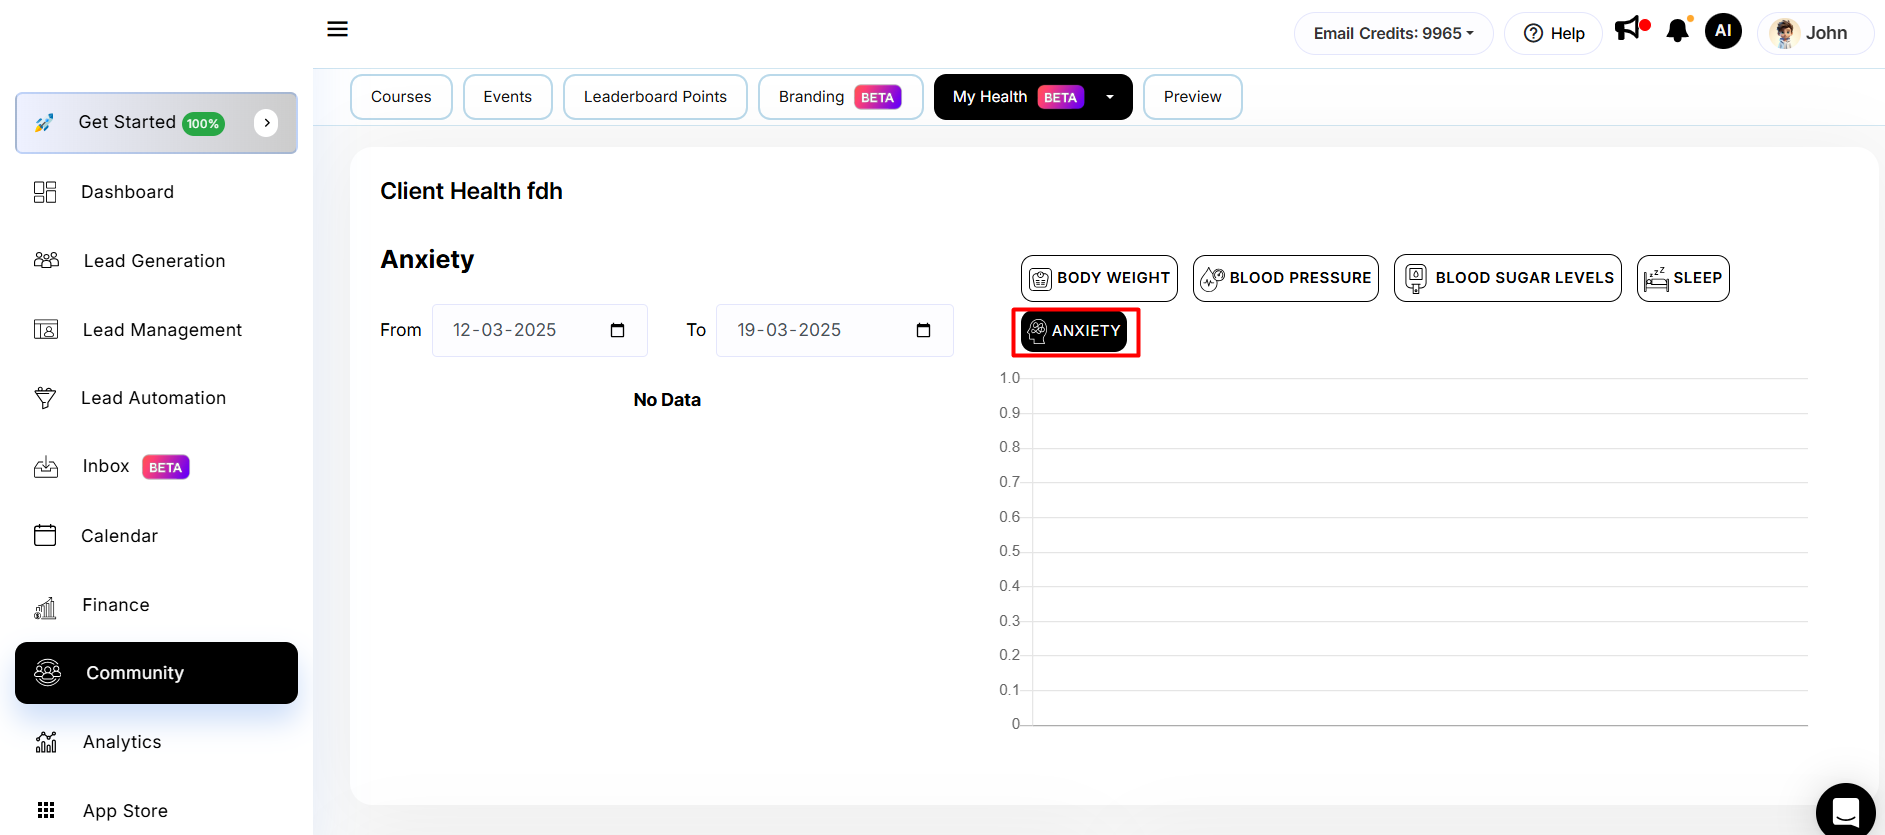Screen dimensions: 1885x835
Task: Click the Calendar sidebar icon
Action: (x=45, y=535)
